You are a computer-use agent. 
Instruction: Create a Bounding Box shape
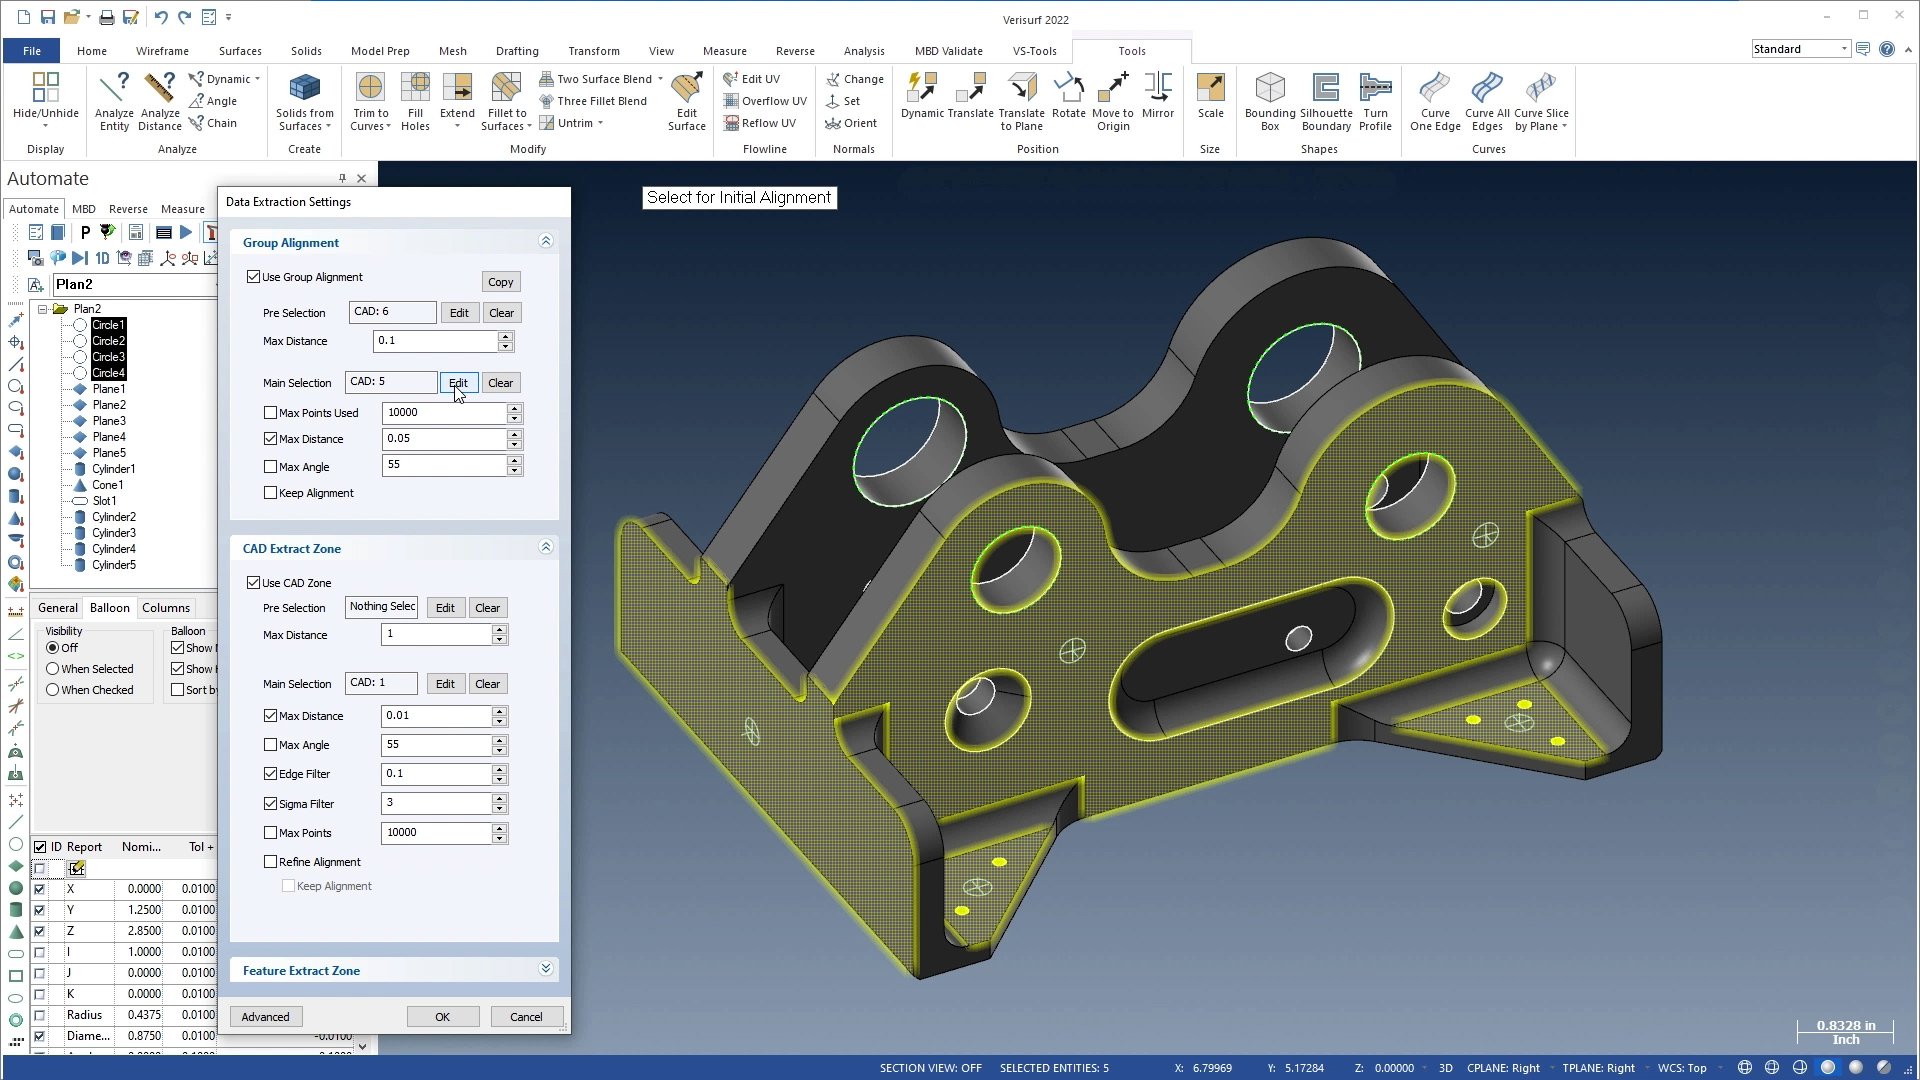pyautogui.click(x=1270, y=100)
